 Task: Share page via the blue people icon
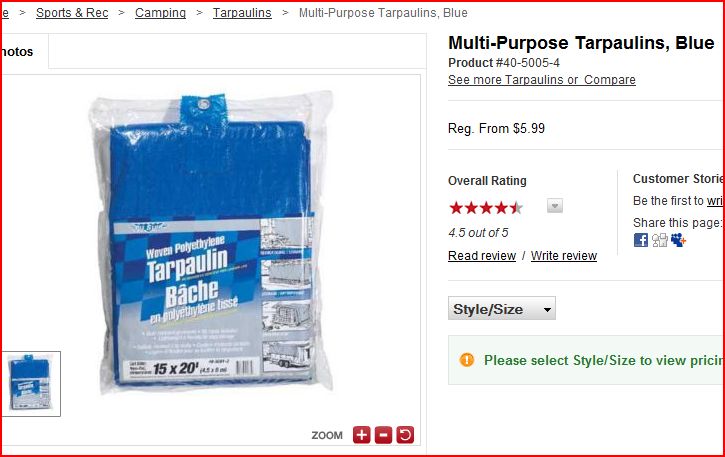[x=678, y=240]
